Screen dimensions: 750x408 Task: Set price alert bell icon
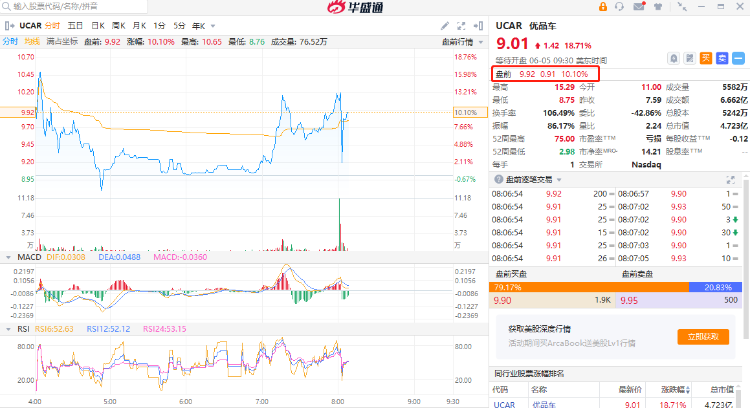point(673,58)
